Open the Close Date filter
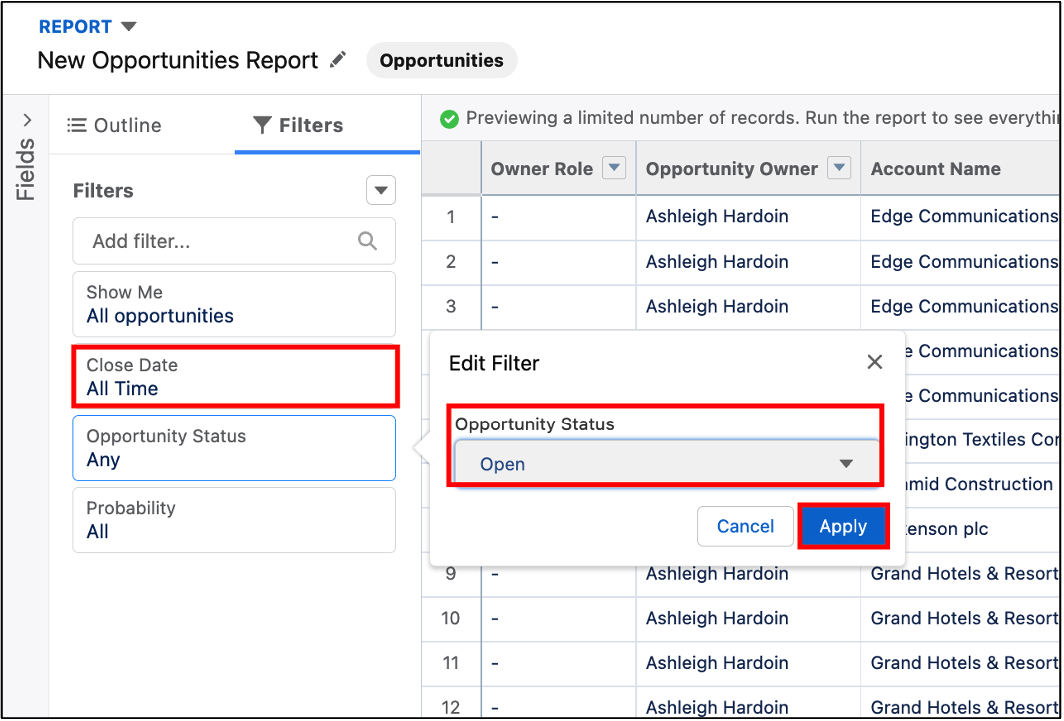This screenshot has height=721, width=1064. point(234,376)
